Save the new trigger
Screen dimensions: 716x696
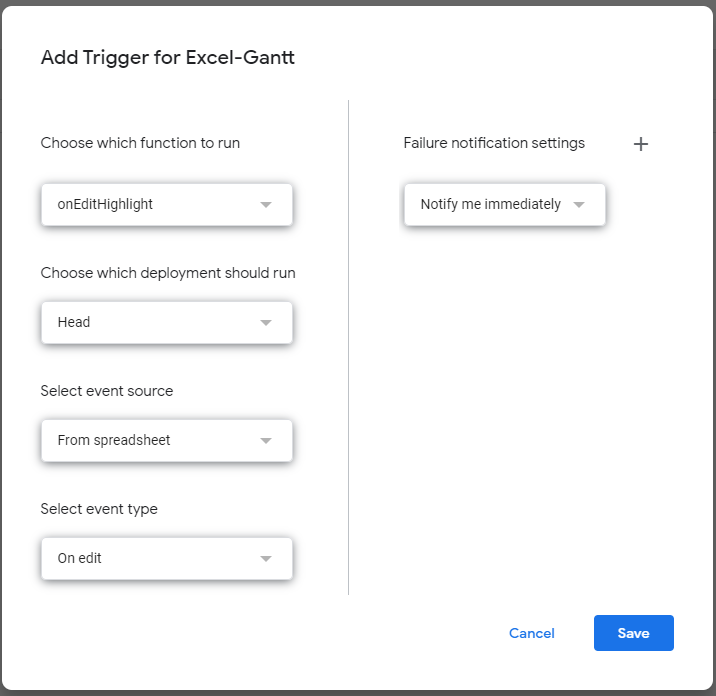click(x=633, y=633)
